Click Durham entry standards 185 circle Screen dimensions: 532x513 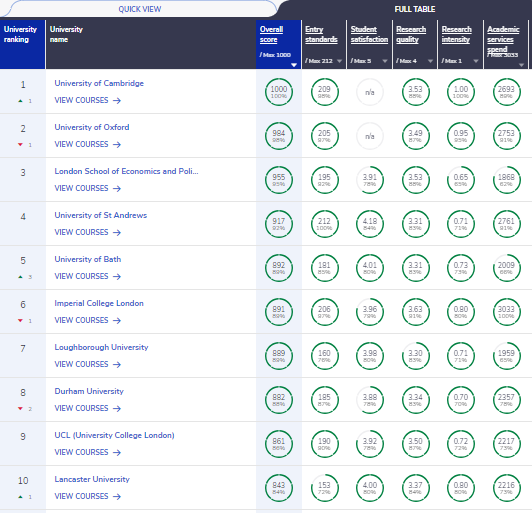(324, 400)
